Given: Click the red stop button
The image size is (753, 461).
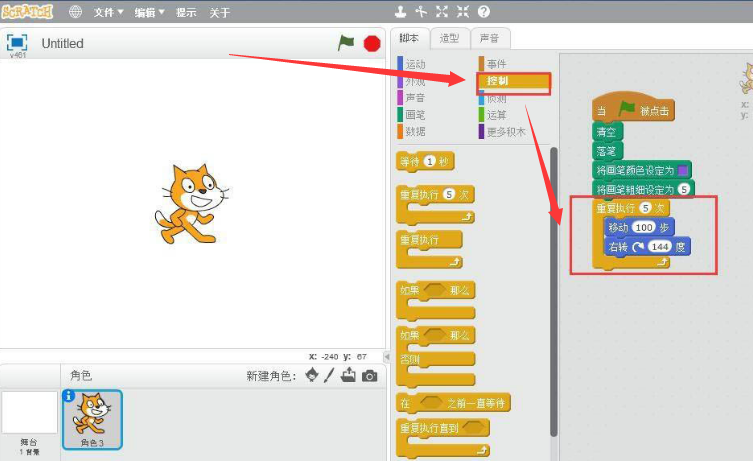Looking at the screenshot, I should [x=372, y=44].
